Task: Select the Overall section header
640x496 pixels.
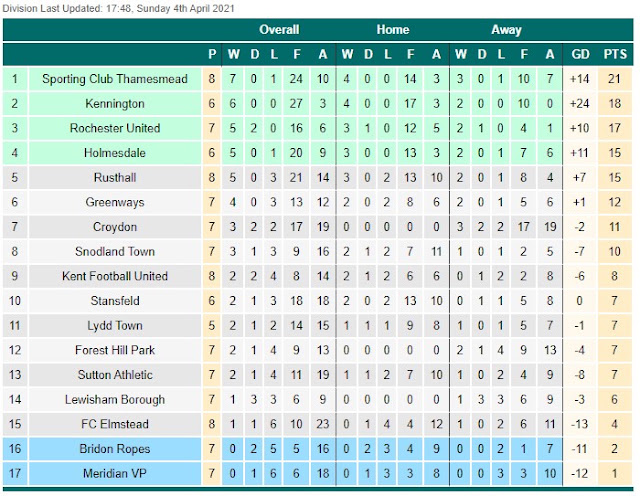Action: click(279, 29)
